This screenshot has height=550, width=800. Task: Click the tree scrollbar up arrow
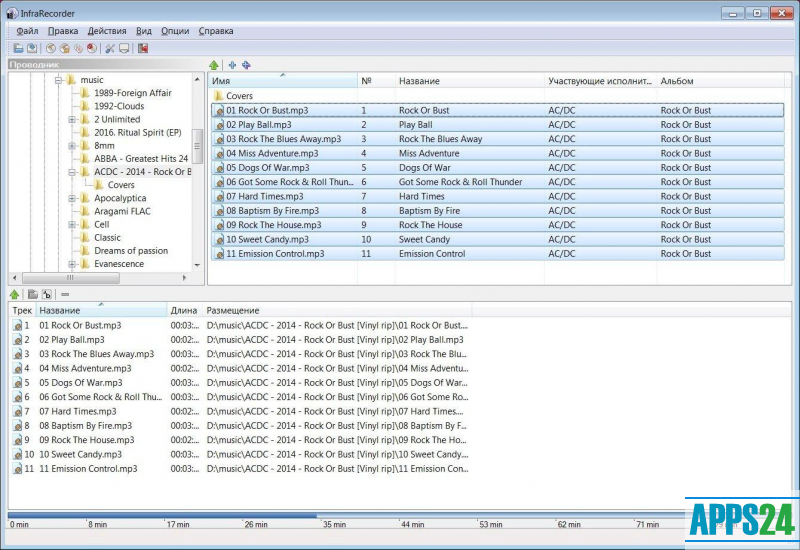tap(197, 80)
